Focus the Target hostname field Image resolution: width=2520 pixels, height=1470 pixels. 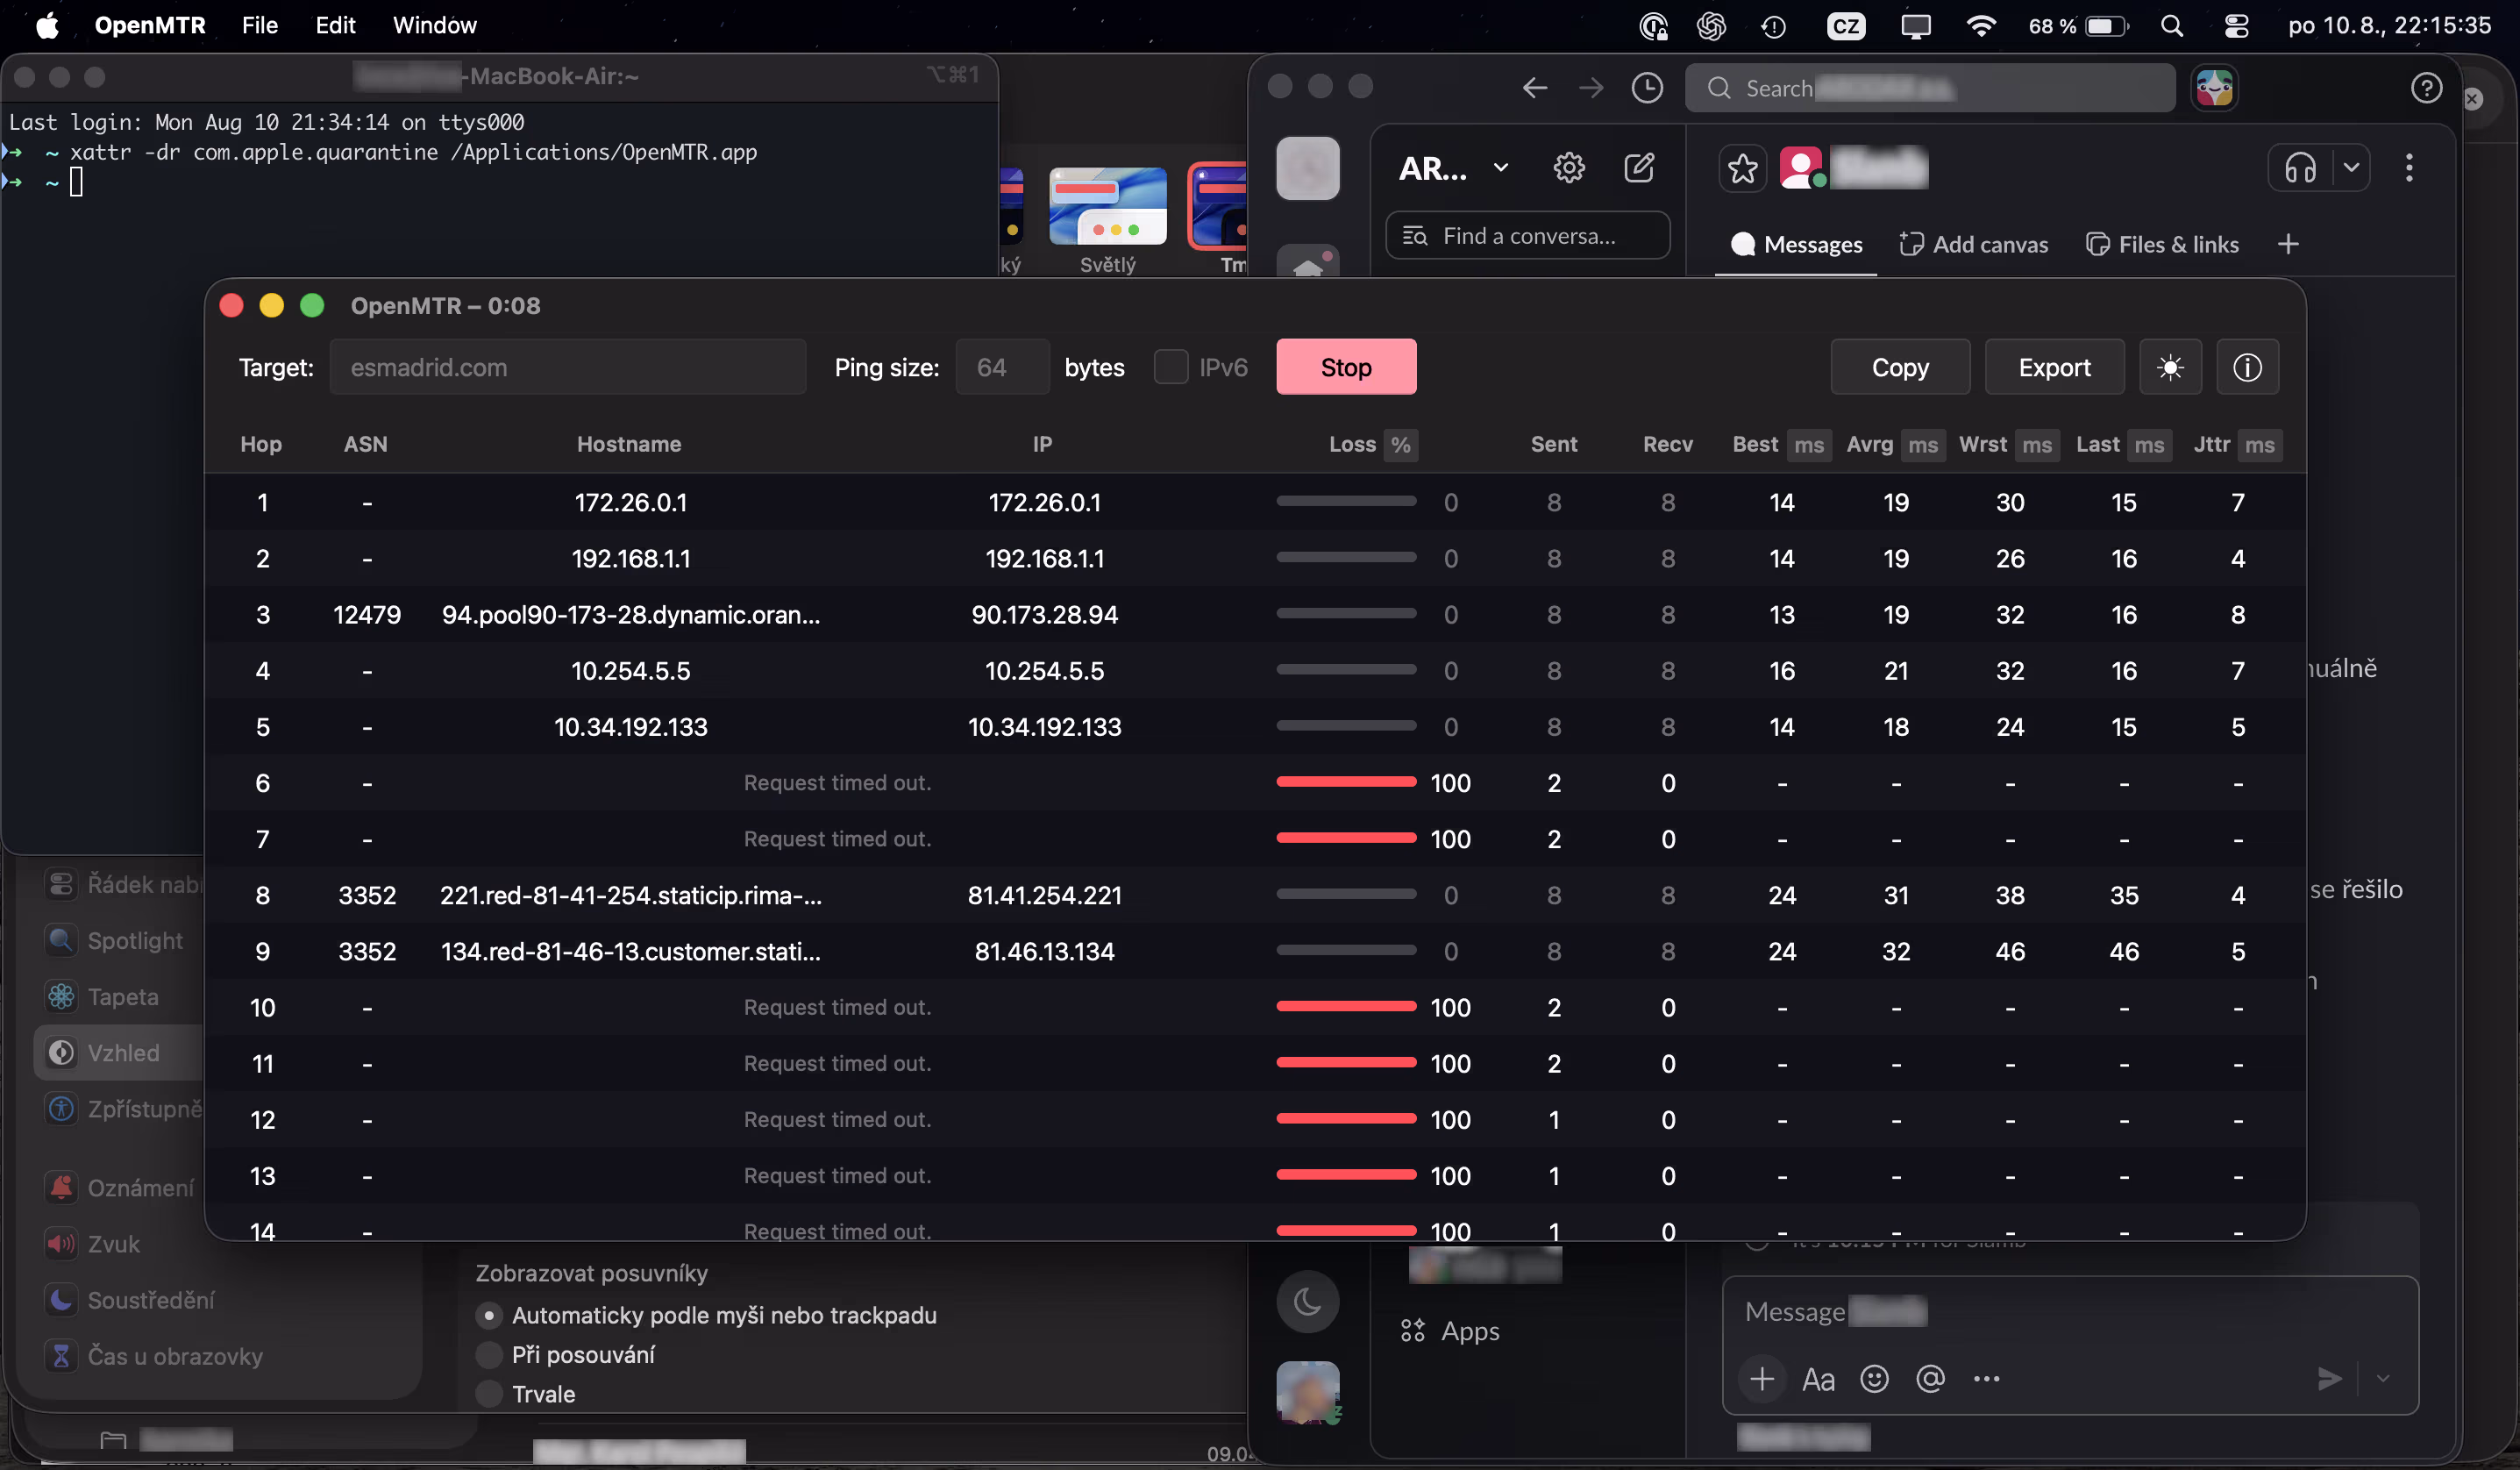pyautogui.click(x=567, y=367)
